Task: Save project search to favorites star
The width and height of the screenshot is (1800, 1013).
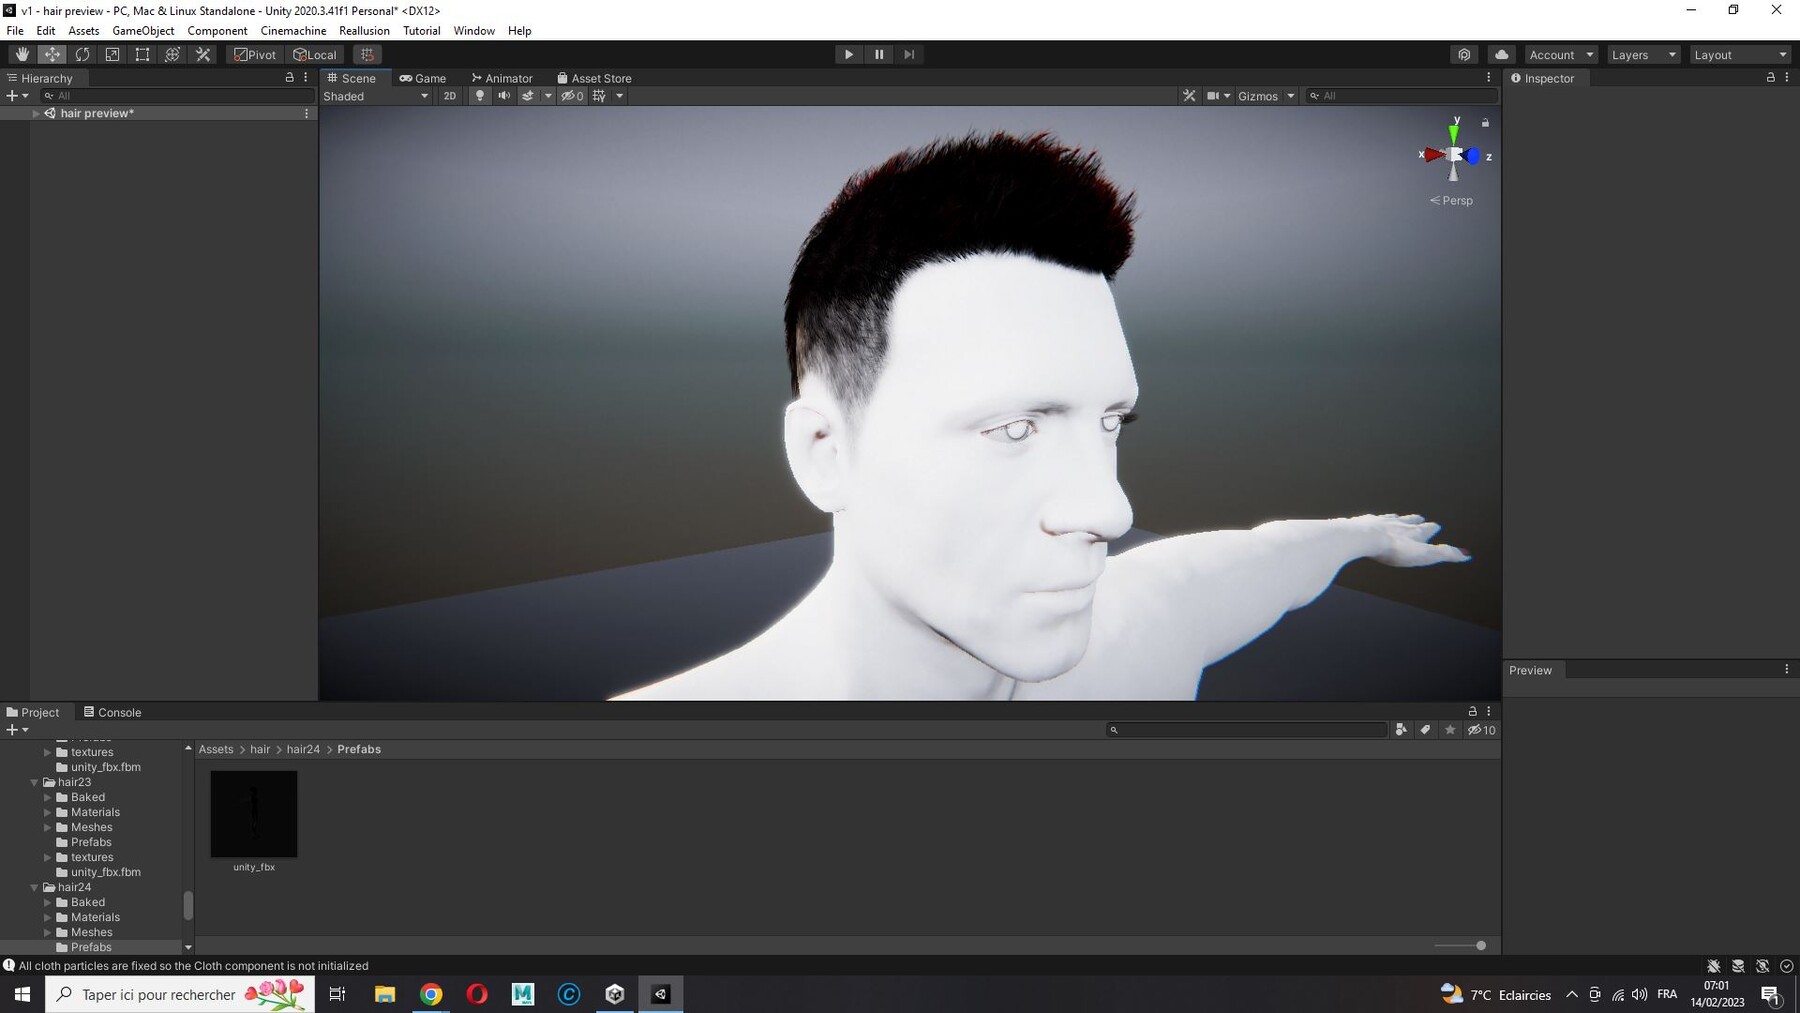Action: pyautogui.click(x=1450, y=730)
